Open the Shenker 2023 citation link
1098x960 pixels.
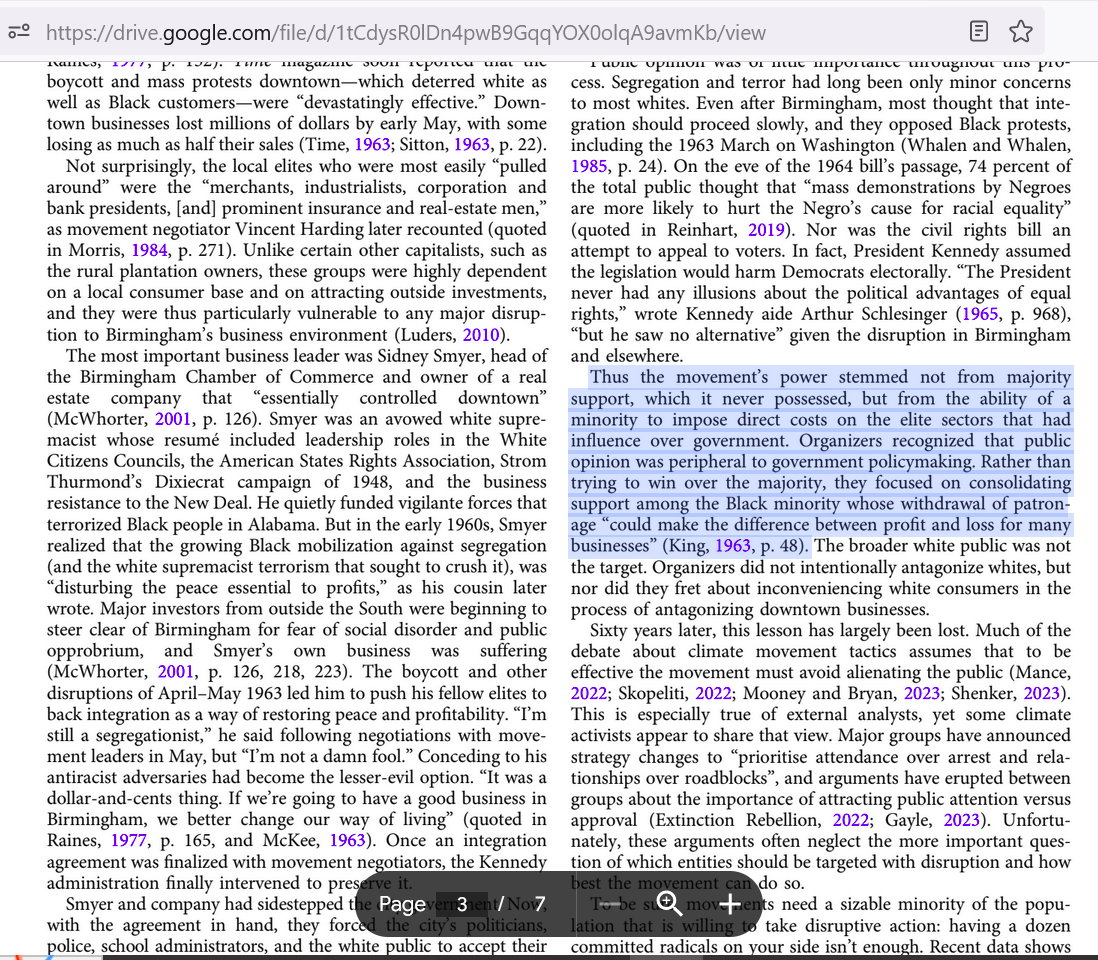point(1041,693)
